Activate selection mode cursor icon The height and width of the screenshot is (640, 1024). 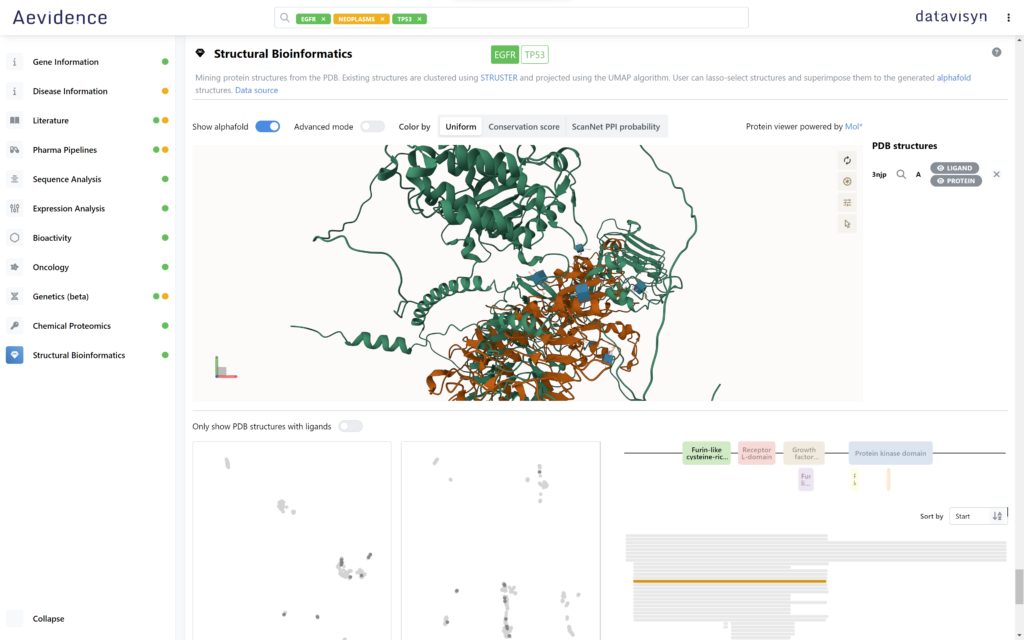847,224
